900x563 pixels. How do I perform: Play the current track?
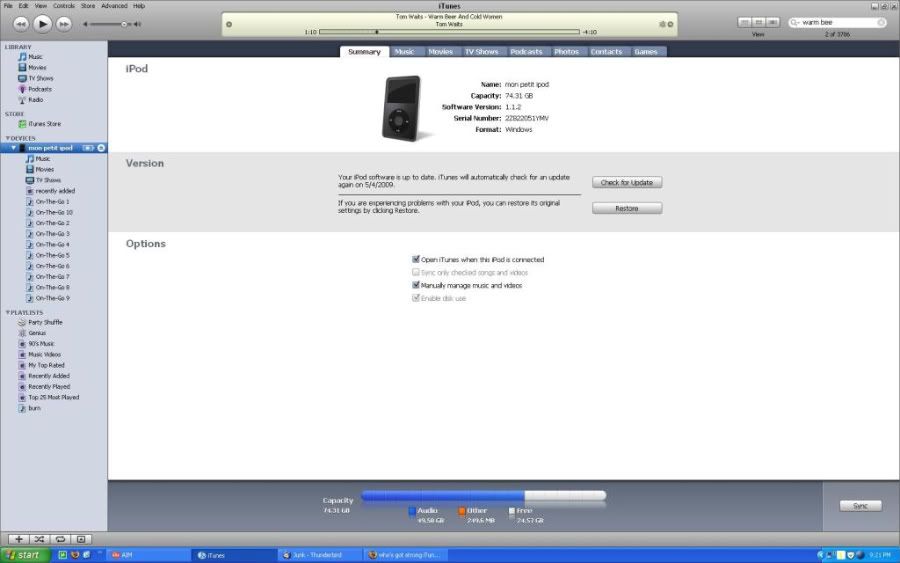point(42,24)
